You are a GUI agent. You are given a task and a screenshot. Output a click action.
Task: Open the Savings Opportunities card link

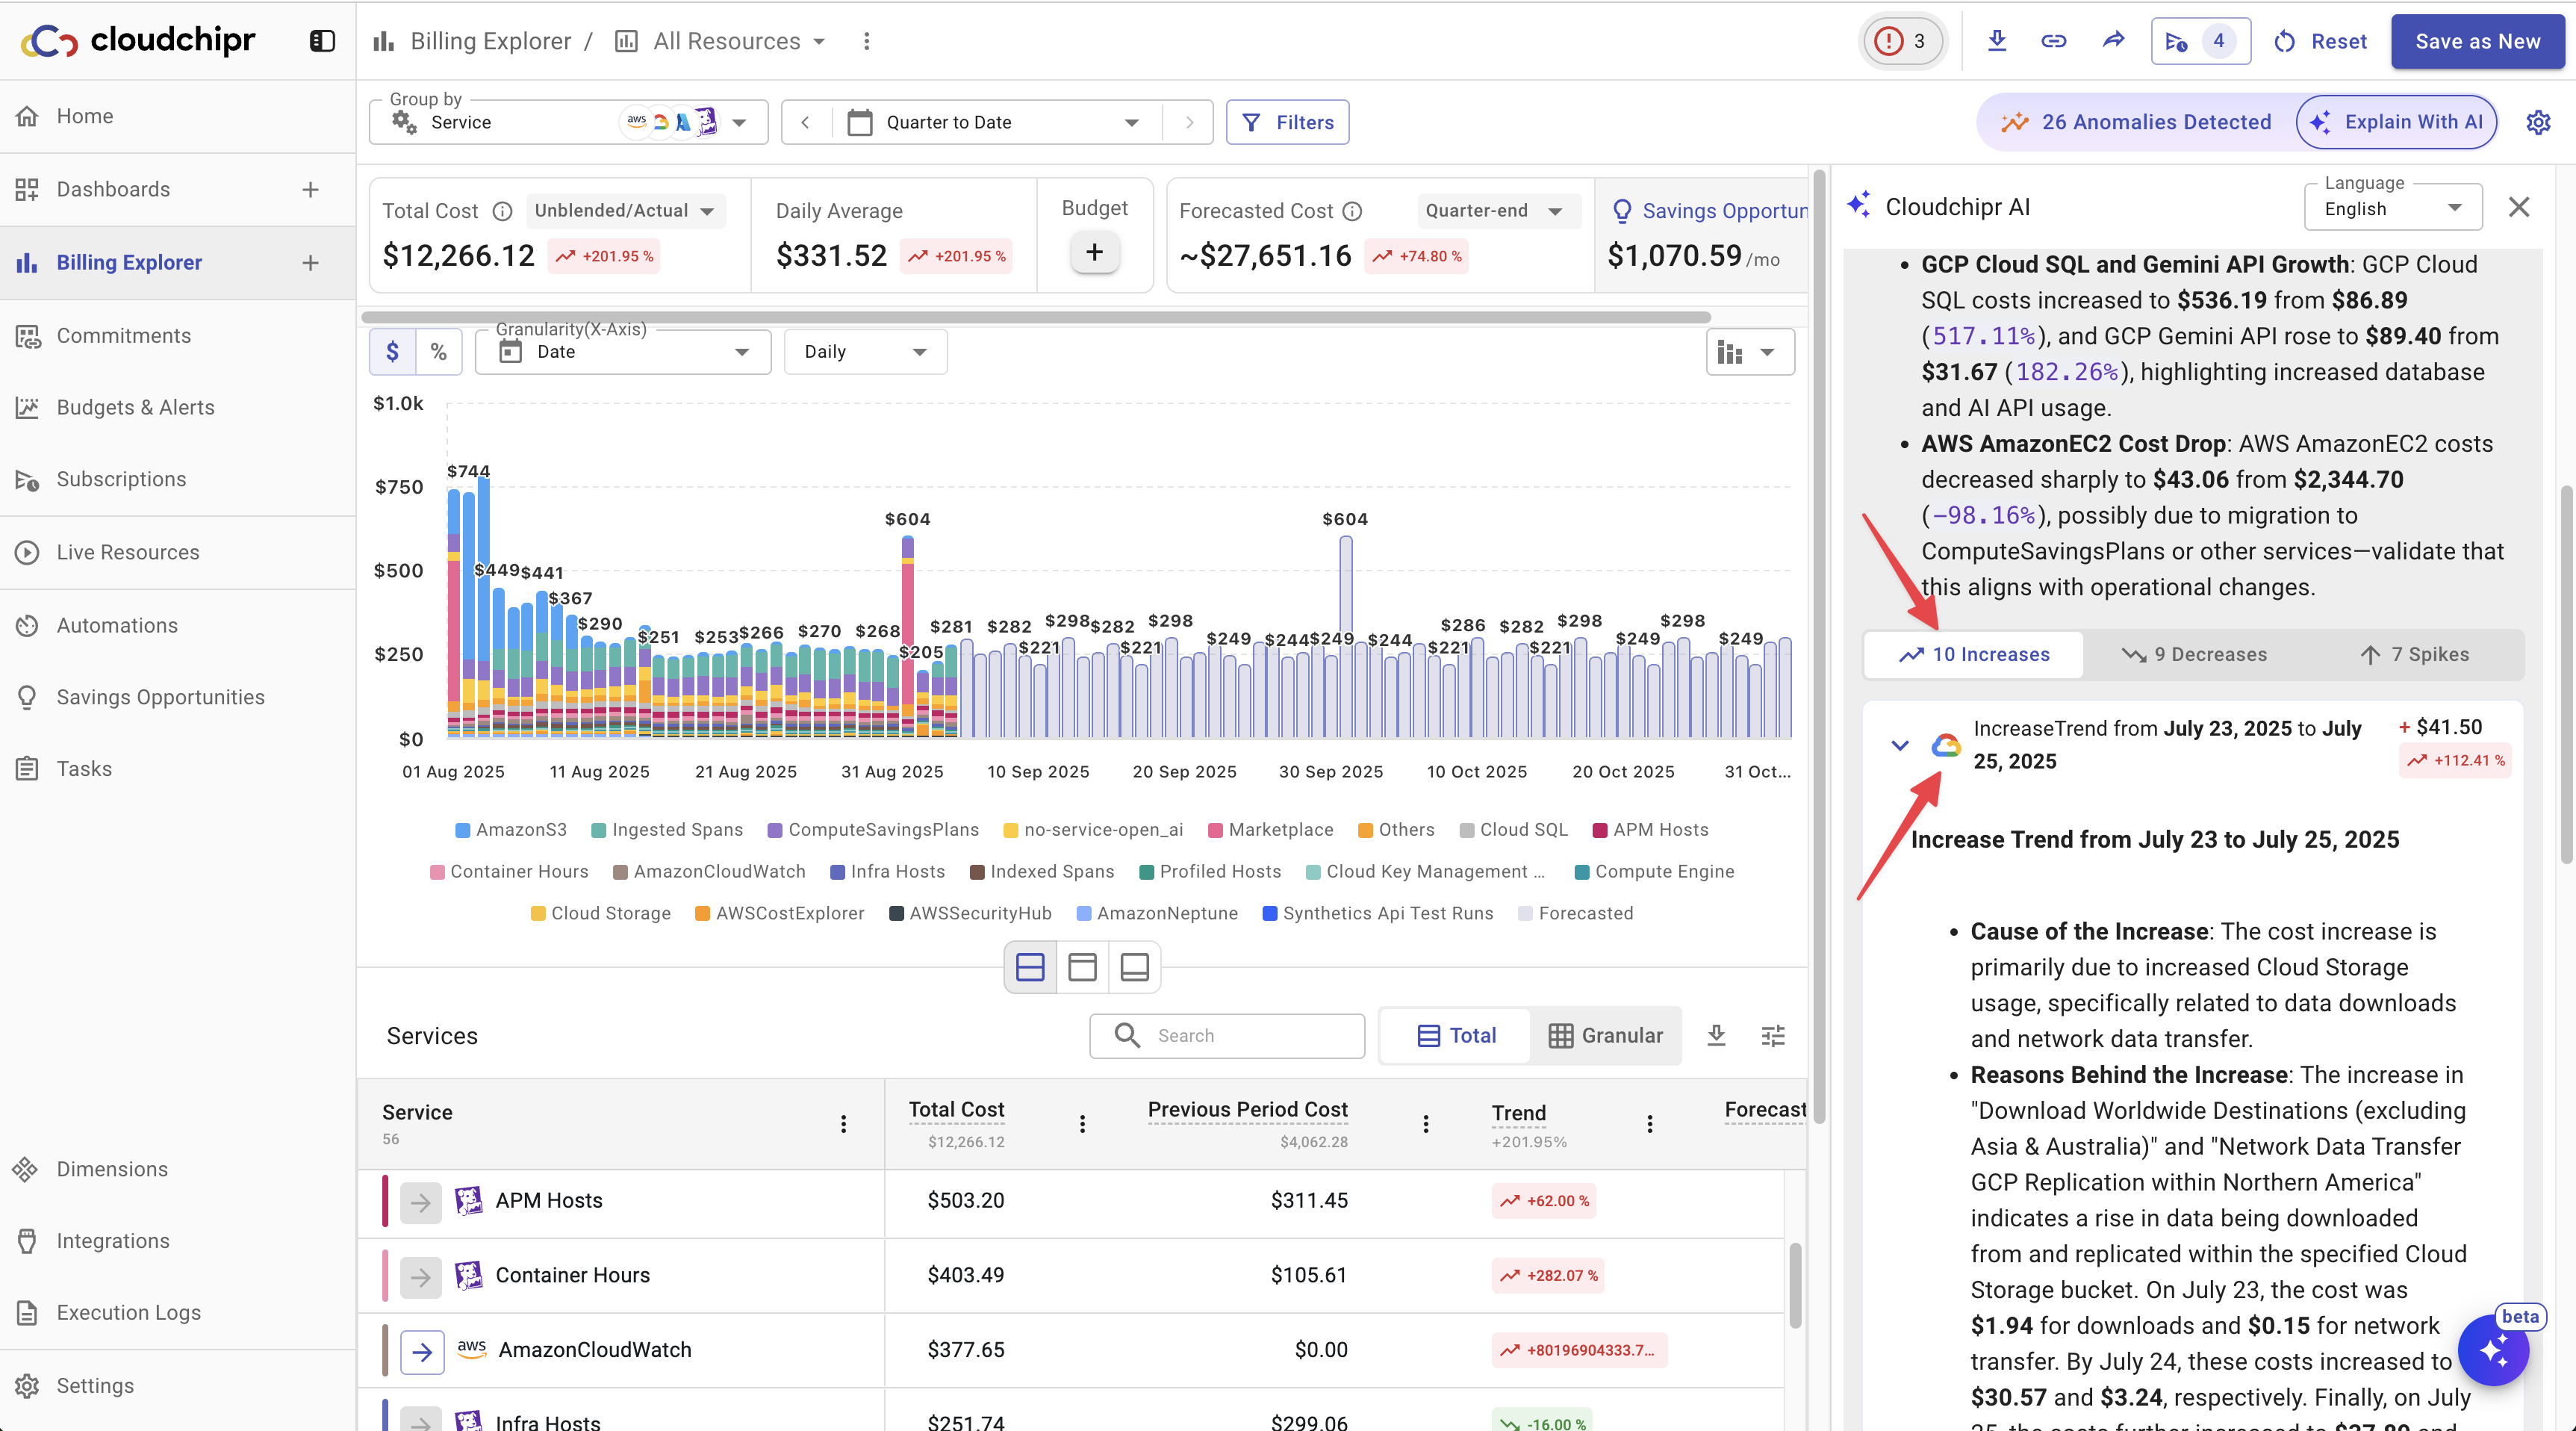pos(1711,211)
